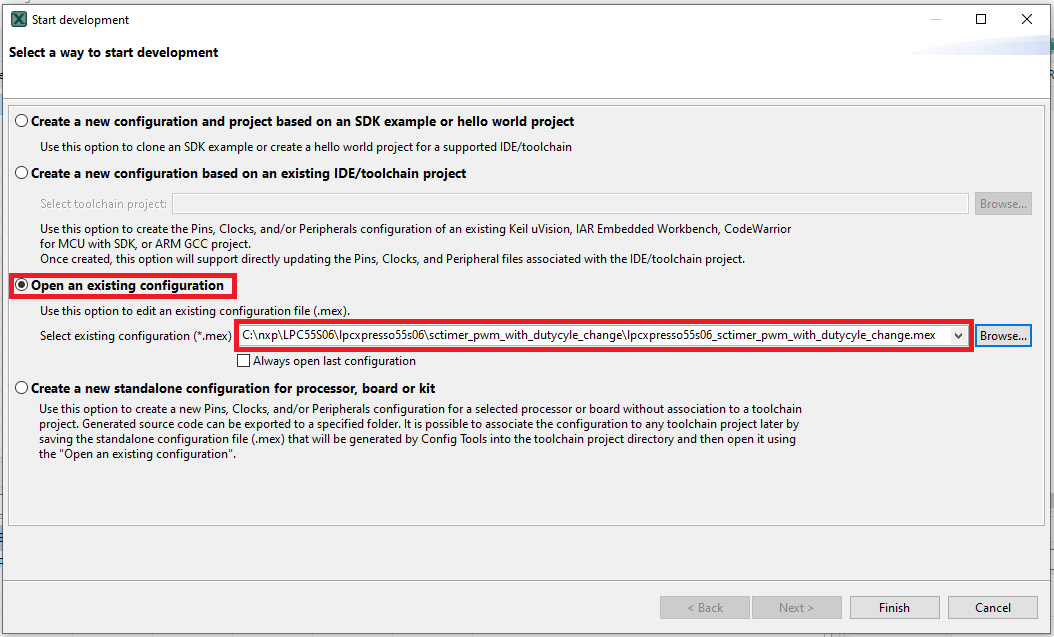Click the Start development app icon
The width and height of the screenshot is (1054, 637).
(18, 19)
